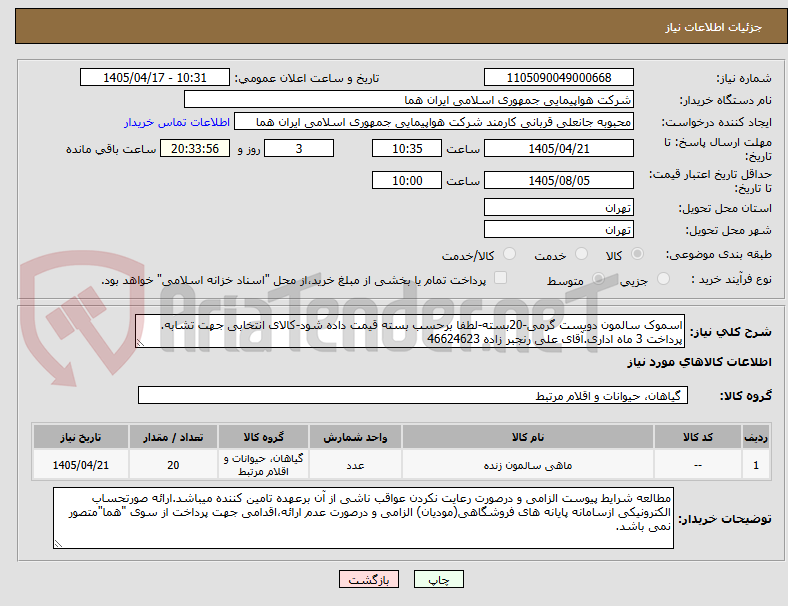This screenshot has width=788, height=606.
Task: Click the گروه کالا goods group field
Action: coord(413,395)
